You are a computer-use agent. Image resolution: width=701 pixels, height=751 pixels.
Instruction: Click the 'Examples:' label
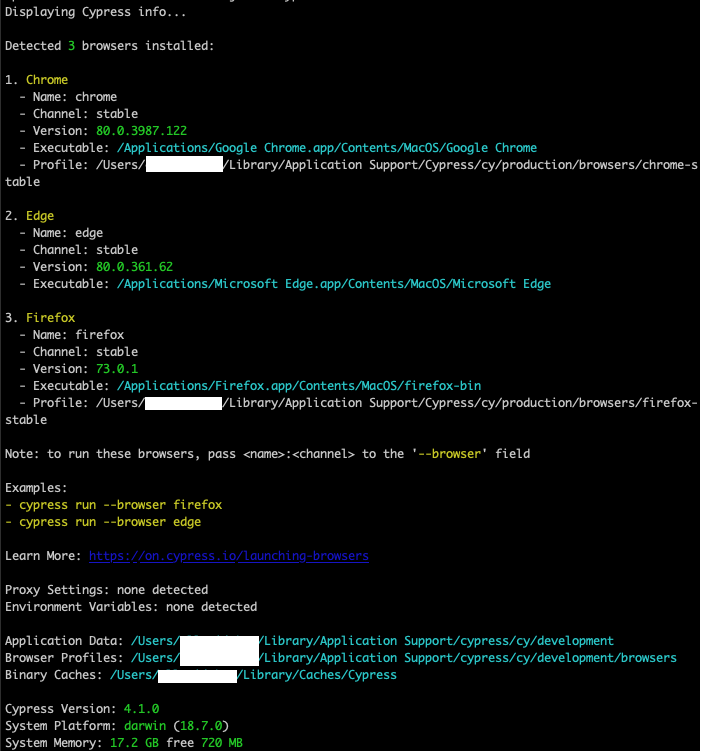pos(36,488)
